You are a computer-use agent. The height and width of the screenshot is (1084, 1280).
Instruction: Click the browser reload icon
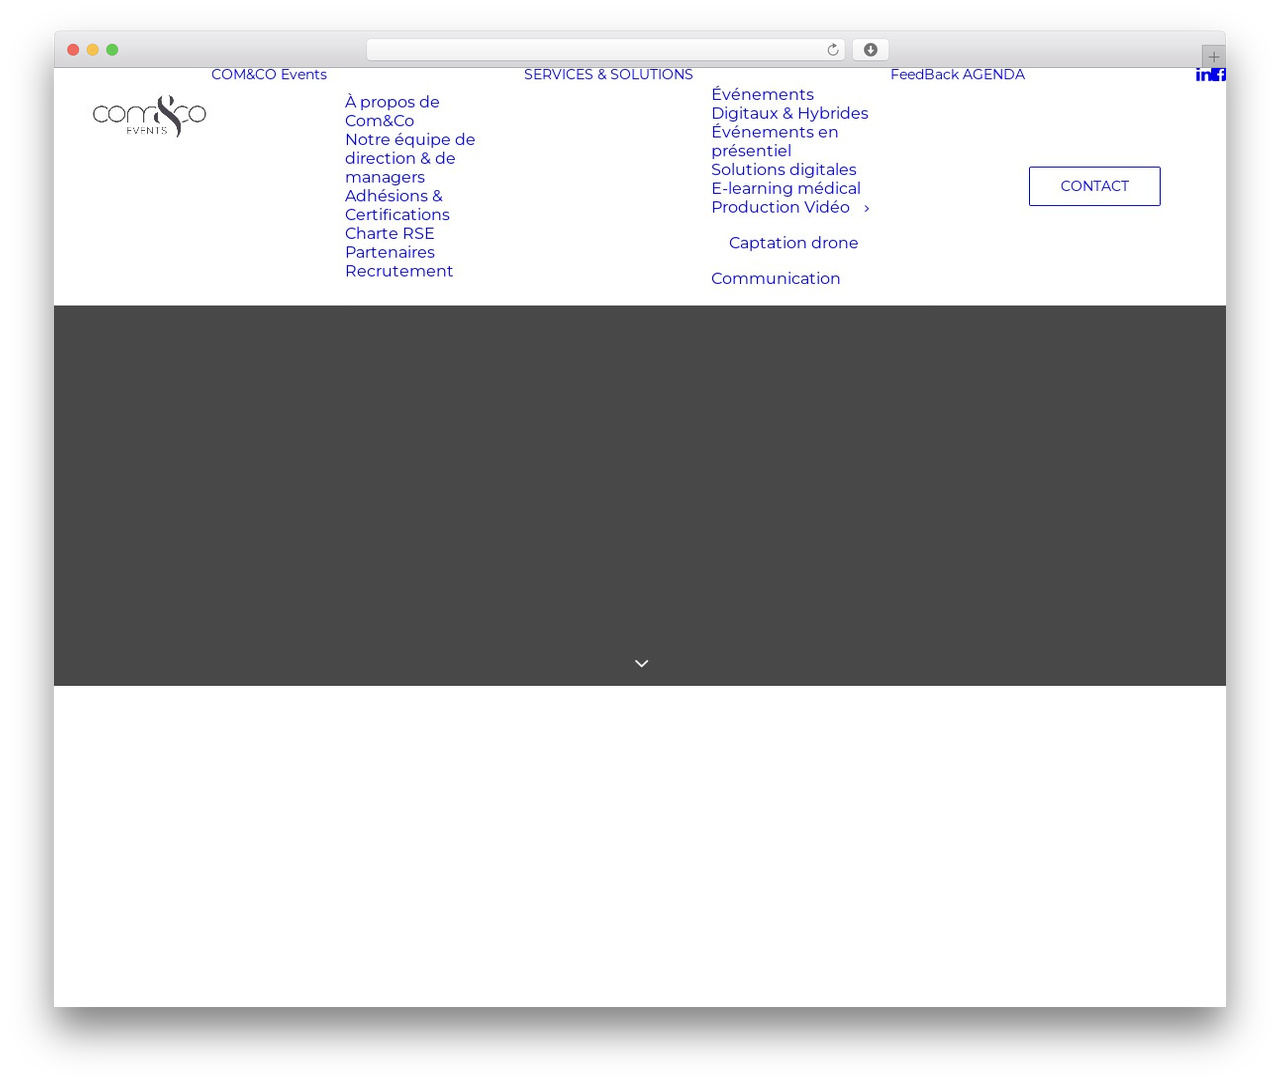coord(833,50)
